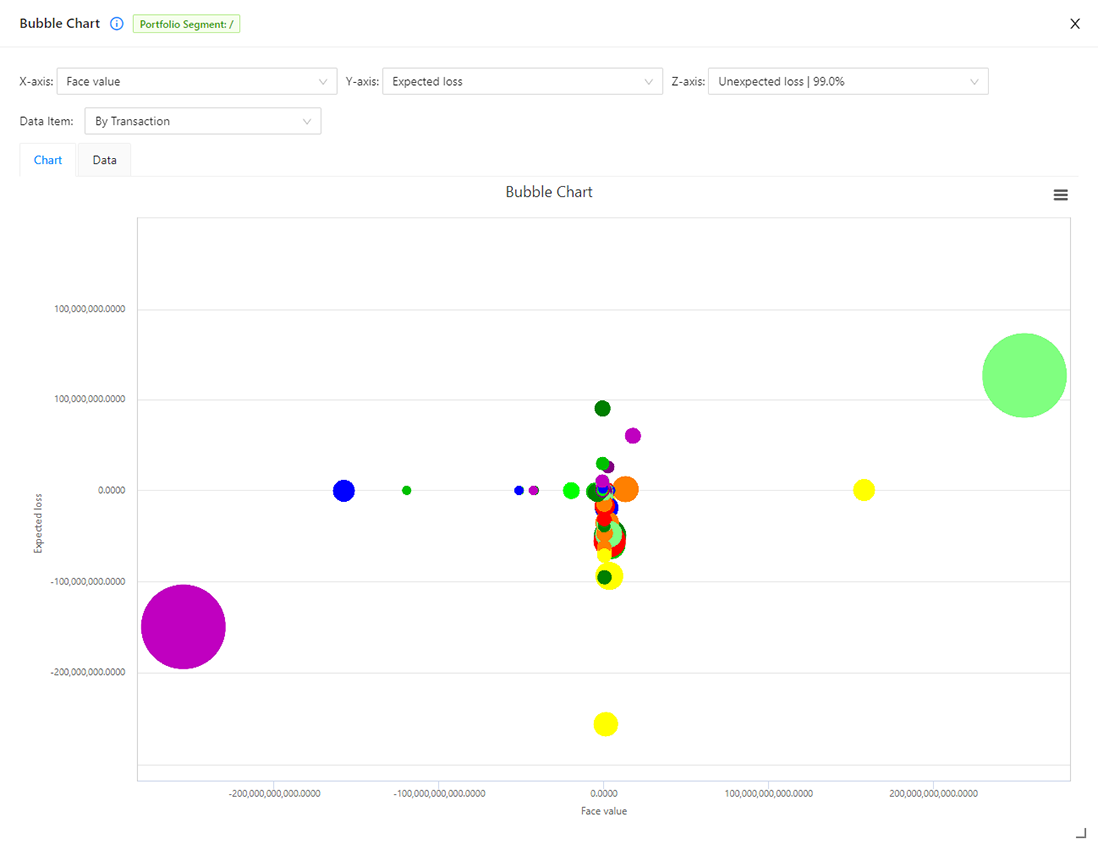
Task: Open the Y-axis Expected loss dropdown
Action: 522,82
